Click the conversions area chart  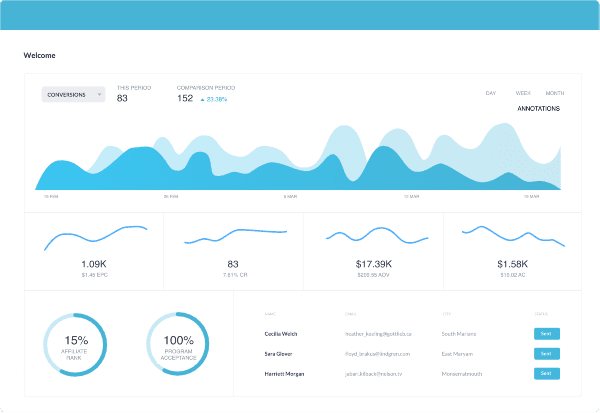click(300, 160)
